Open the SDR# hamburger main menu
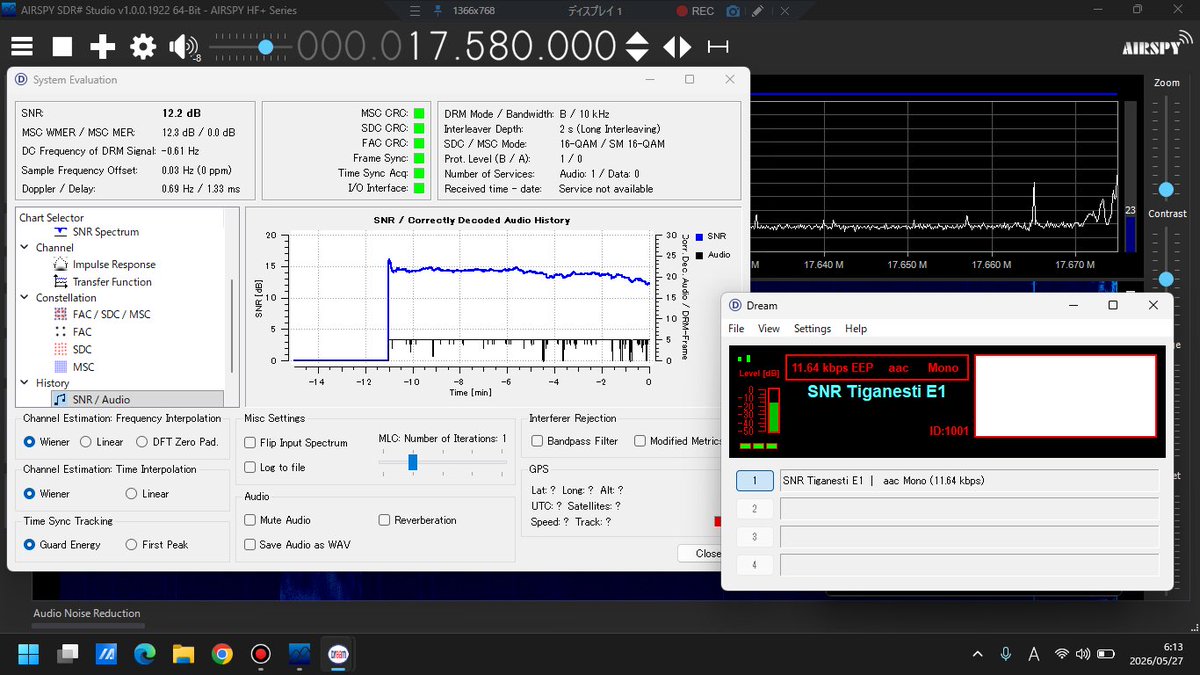Image resolution: width=1200 pixels, height=675 pixels. (22, 46)
